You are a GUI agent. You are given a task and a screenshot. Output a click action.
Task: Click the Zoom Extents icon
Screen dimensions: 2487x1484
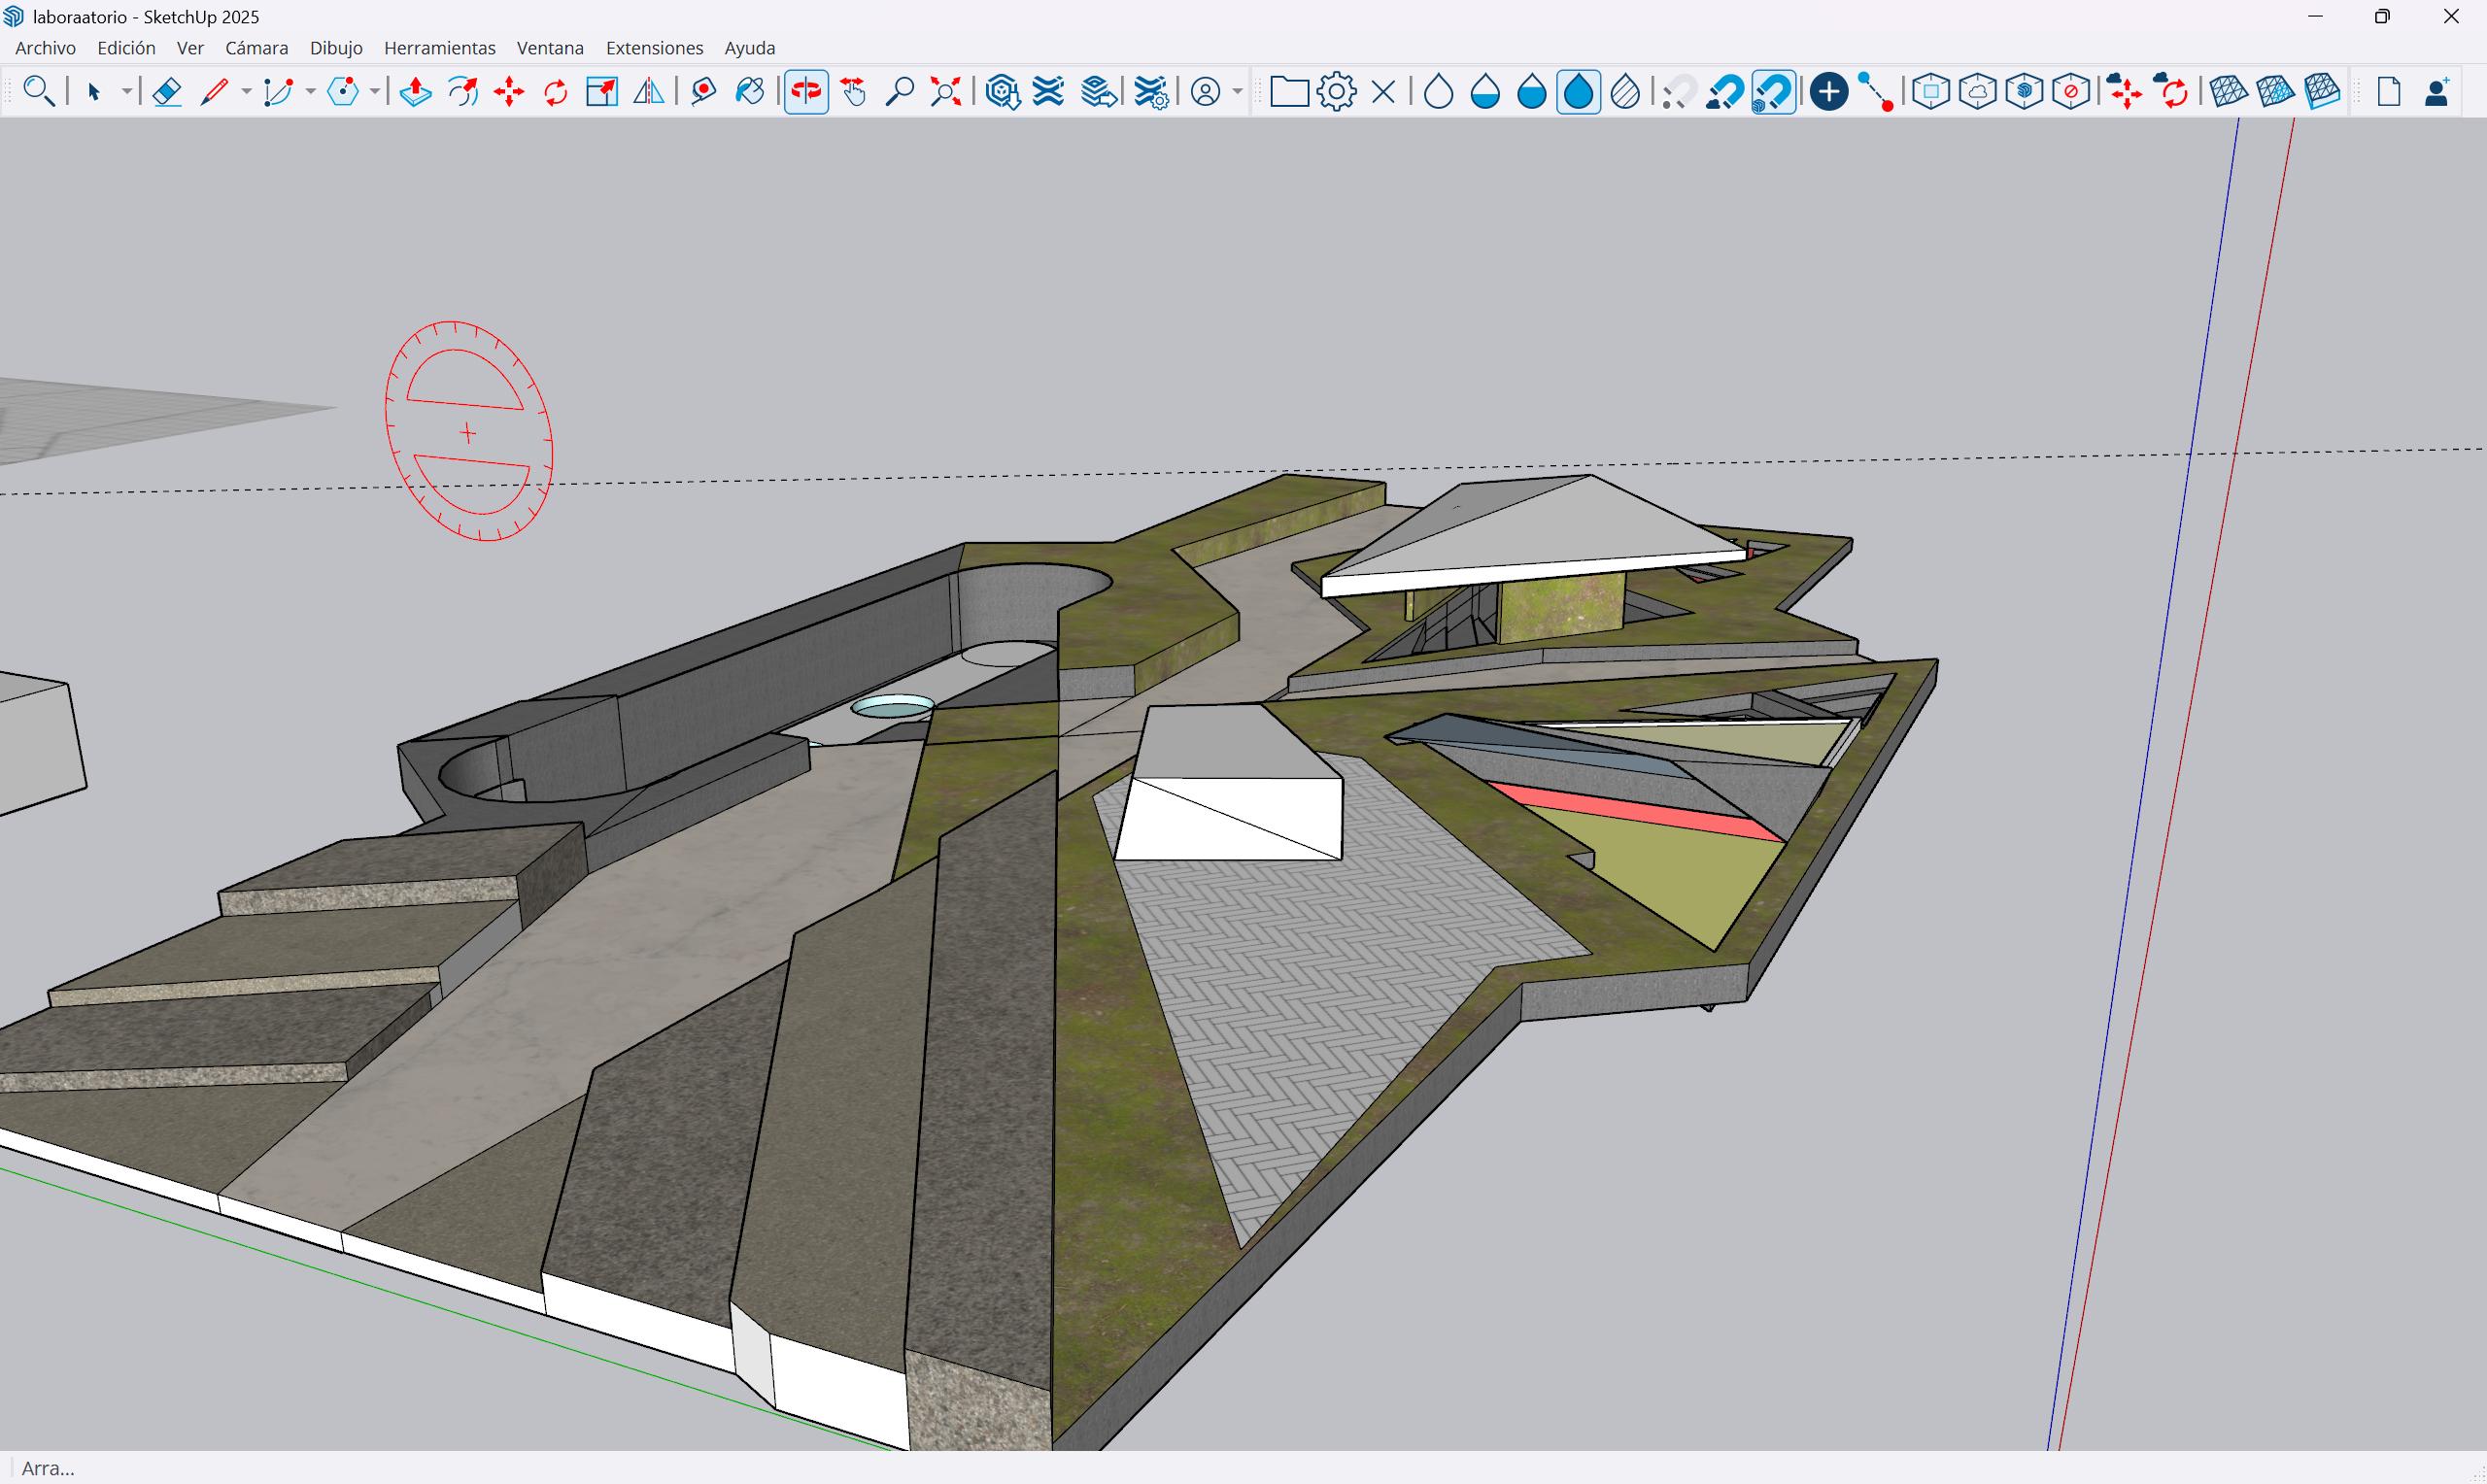pyautogui.click(x=945, y=92)
